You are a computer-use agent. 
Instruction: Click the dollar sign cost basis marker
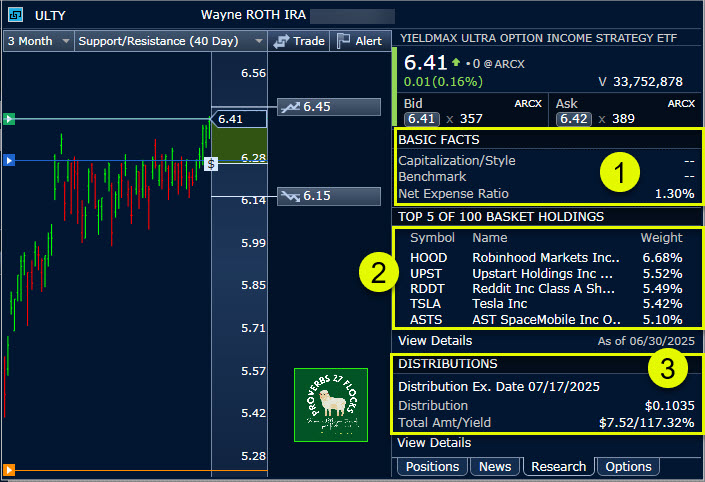coord(211,163)
